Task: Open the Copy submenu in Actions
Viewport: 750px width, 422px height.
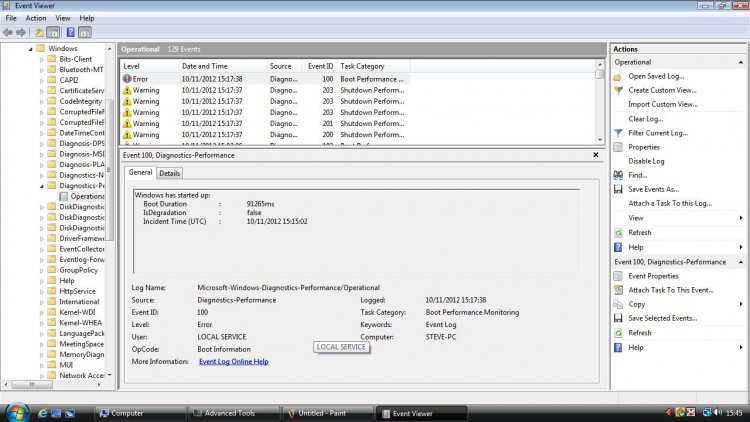Action: tap(741, 304)
